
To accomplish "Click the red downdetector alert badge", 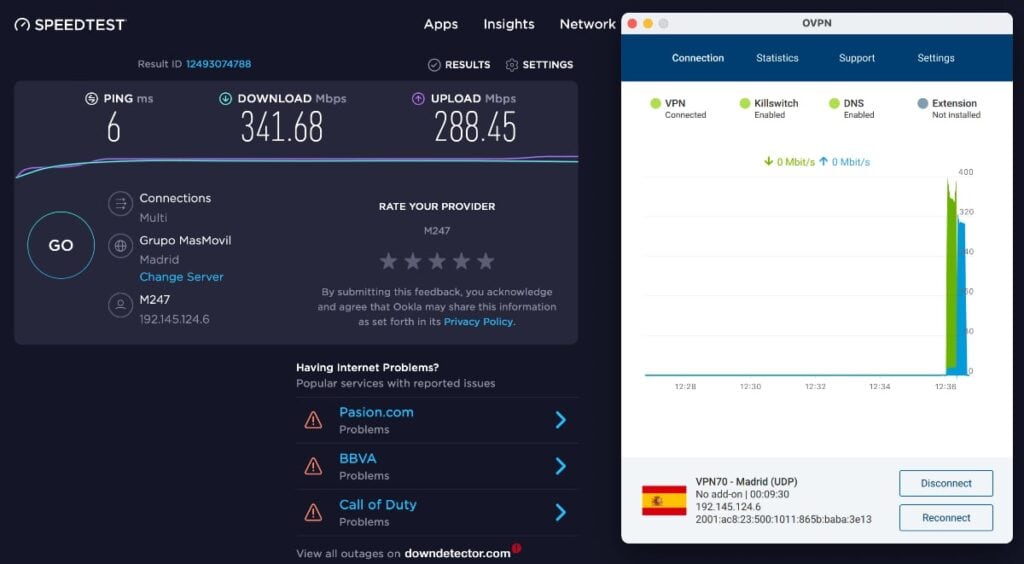I will (x=517, y=548).
